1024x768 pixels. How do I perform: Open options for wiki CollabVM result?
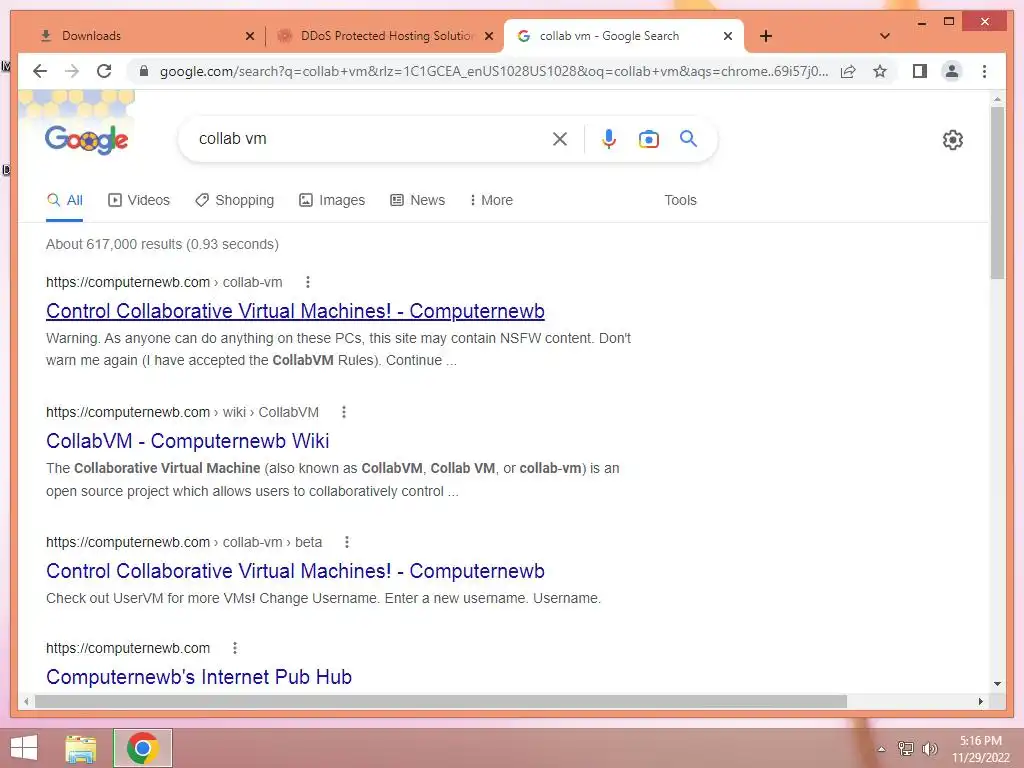click(344, 412)
